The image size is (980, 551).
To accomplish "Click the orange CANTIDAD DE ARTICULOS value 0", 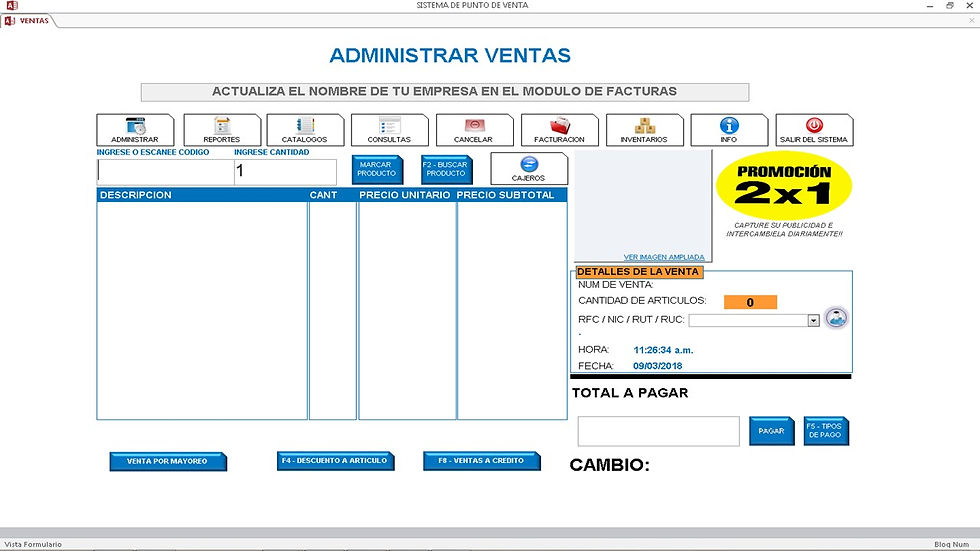I will click(750, 302).
